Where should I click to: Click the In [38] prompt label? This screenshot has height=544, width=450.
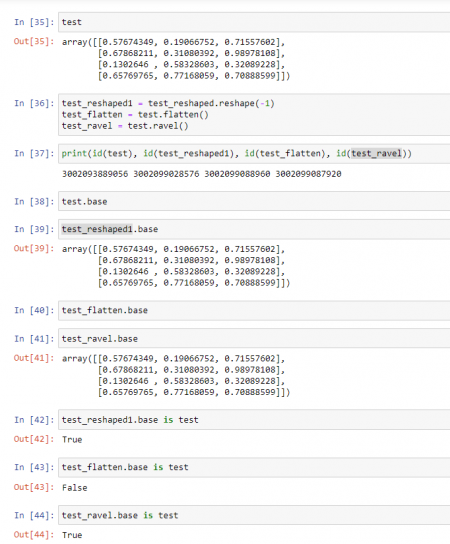(x=34, y=202)
